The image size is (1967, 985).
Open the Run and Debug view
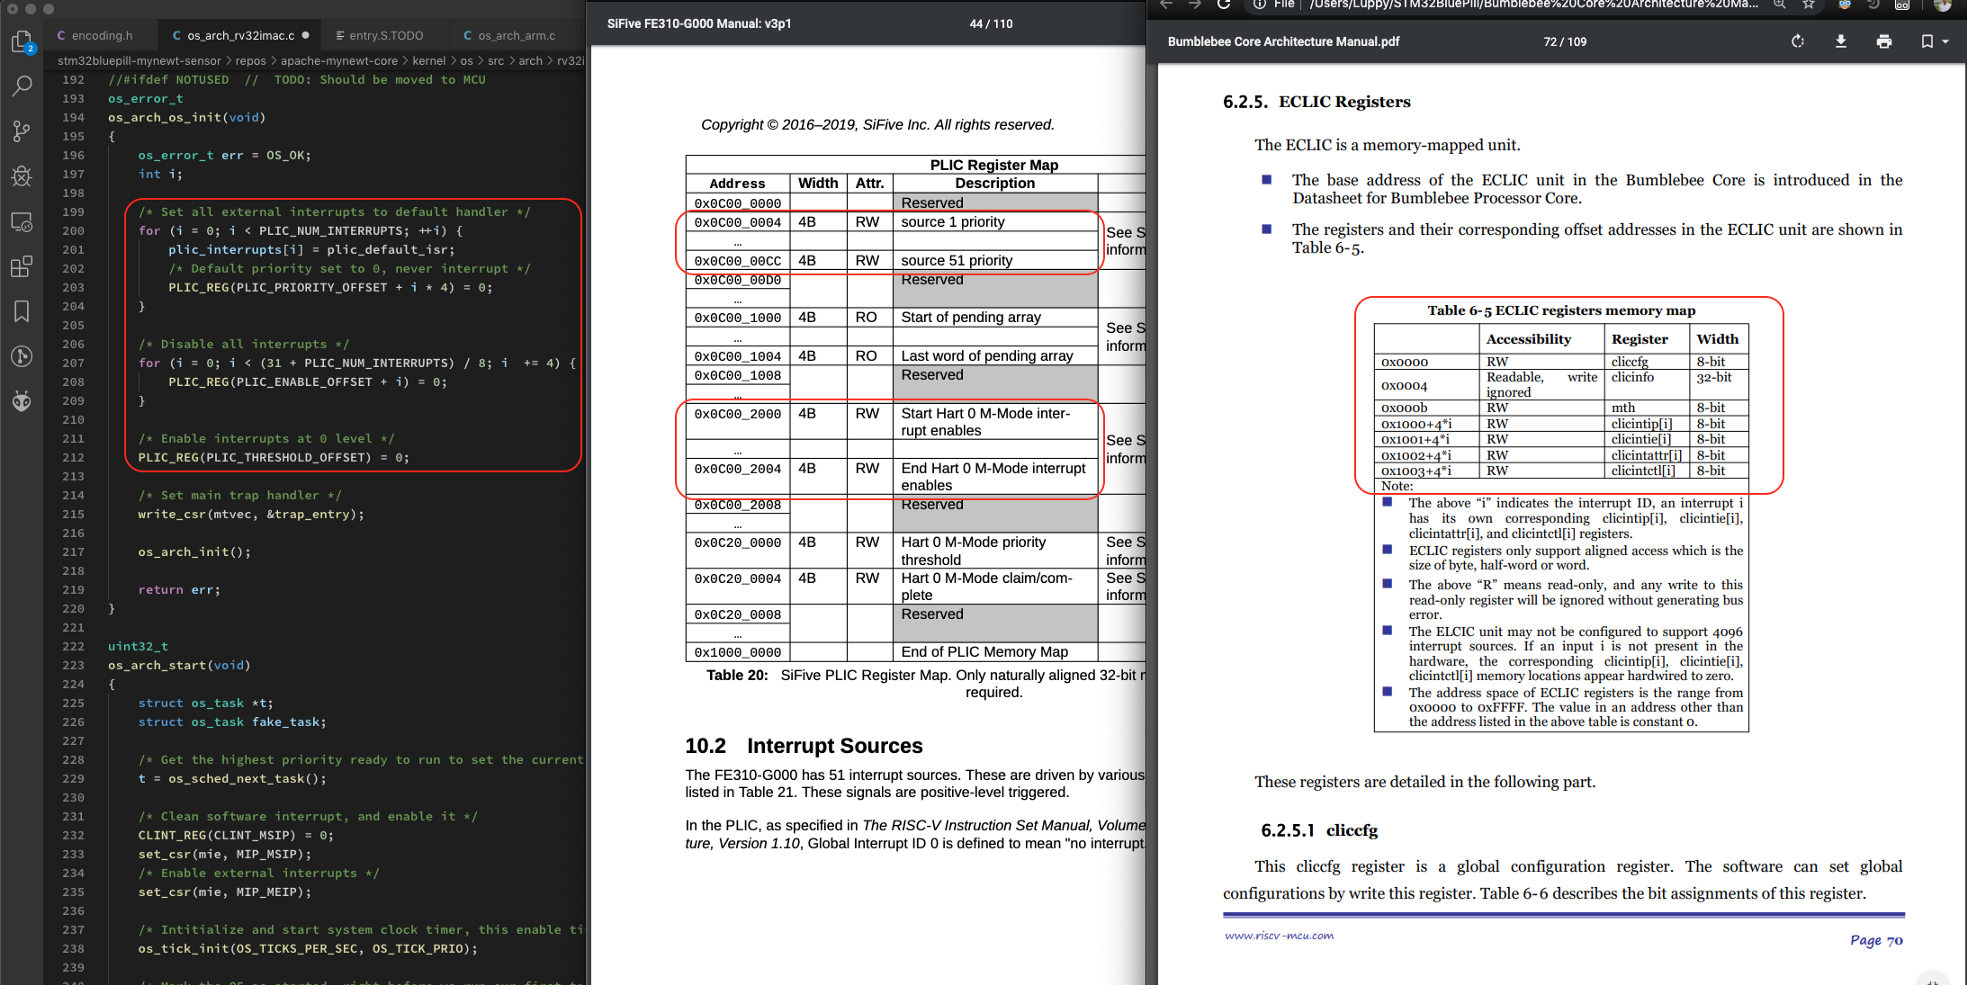21,176
